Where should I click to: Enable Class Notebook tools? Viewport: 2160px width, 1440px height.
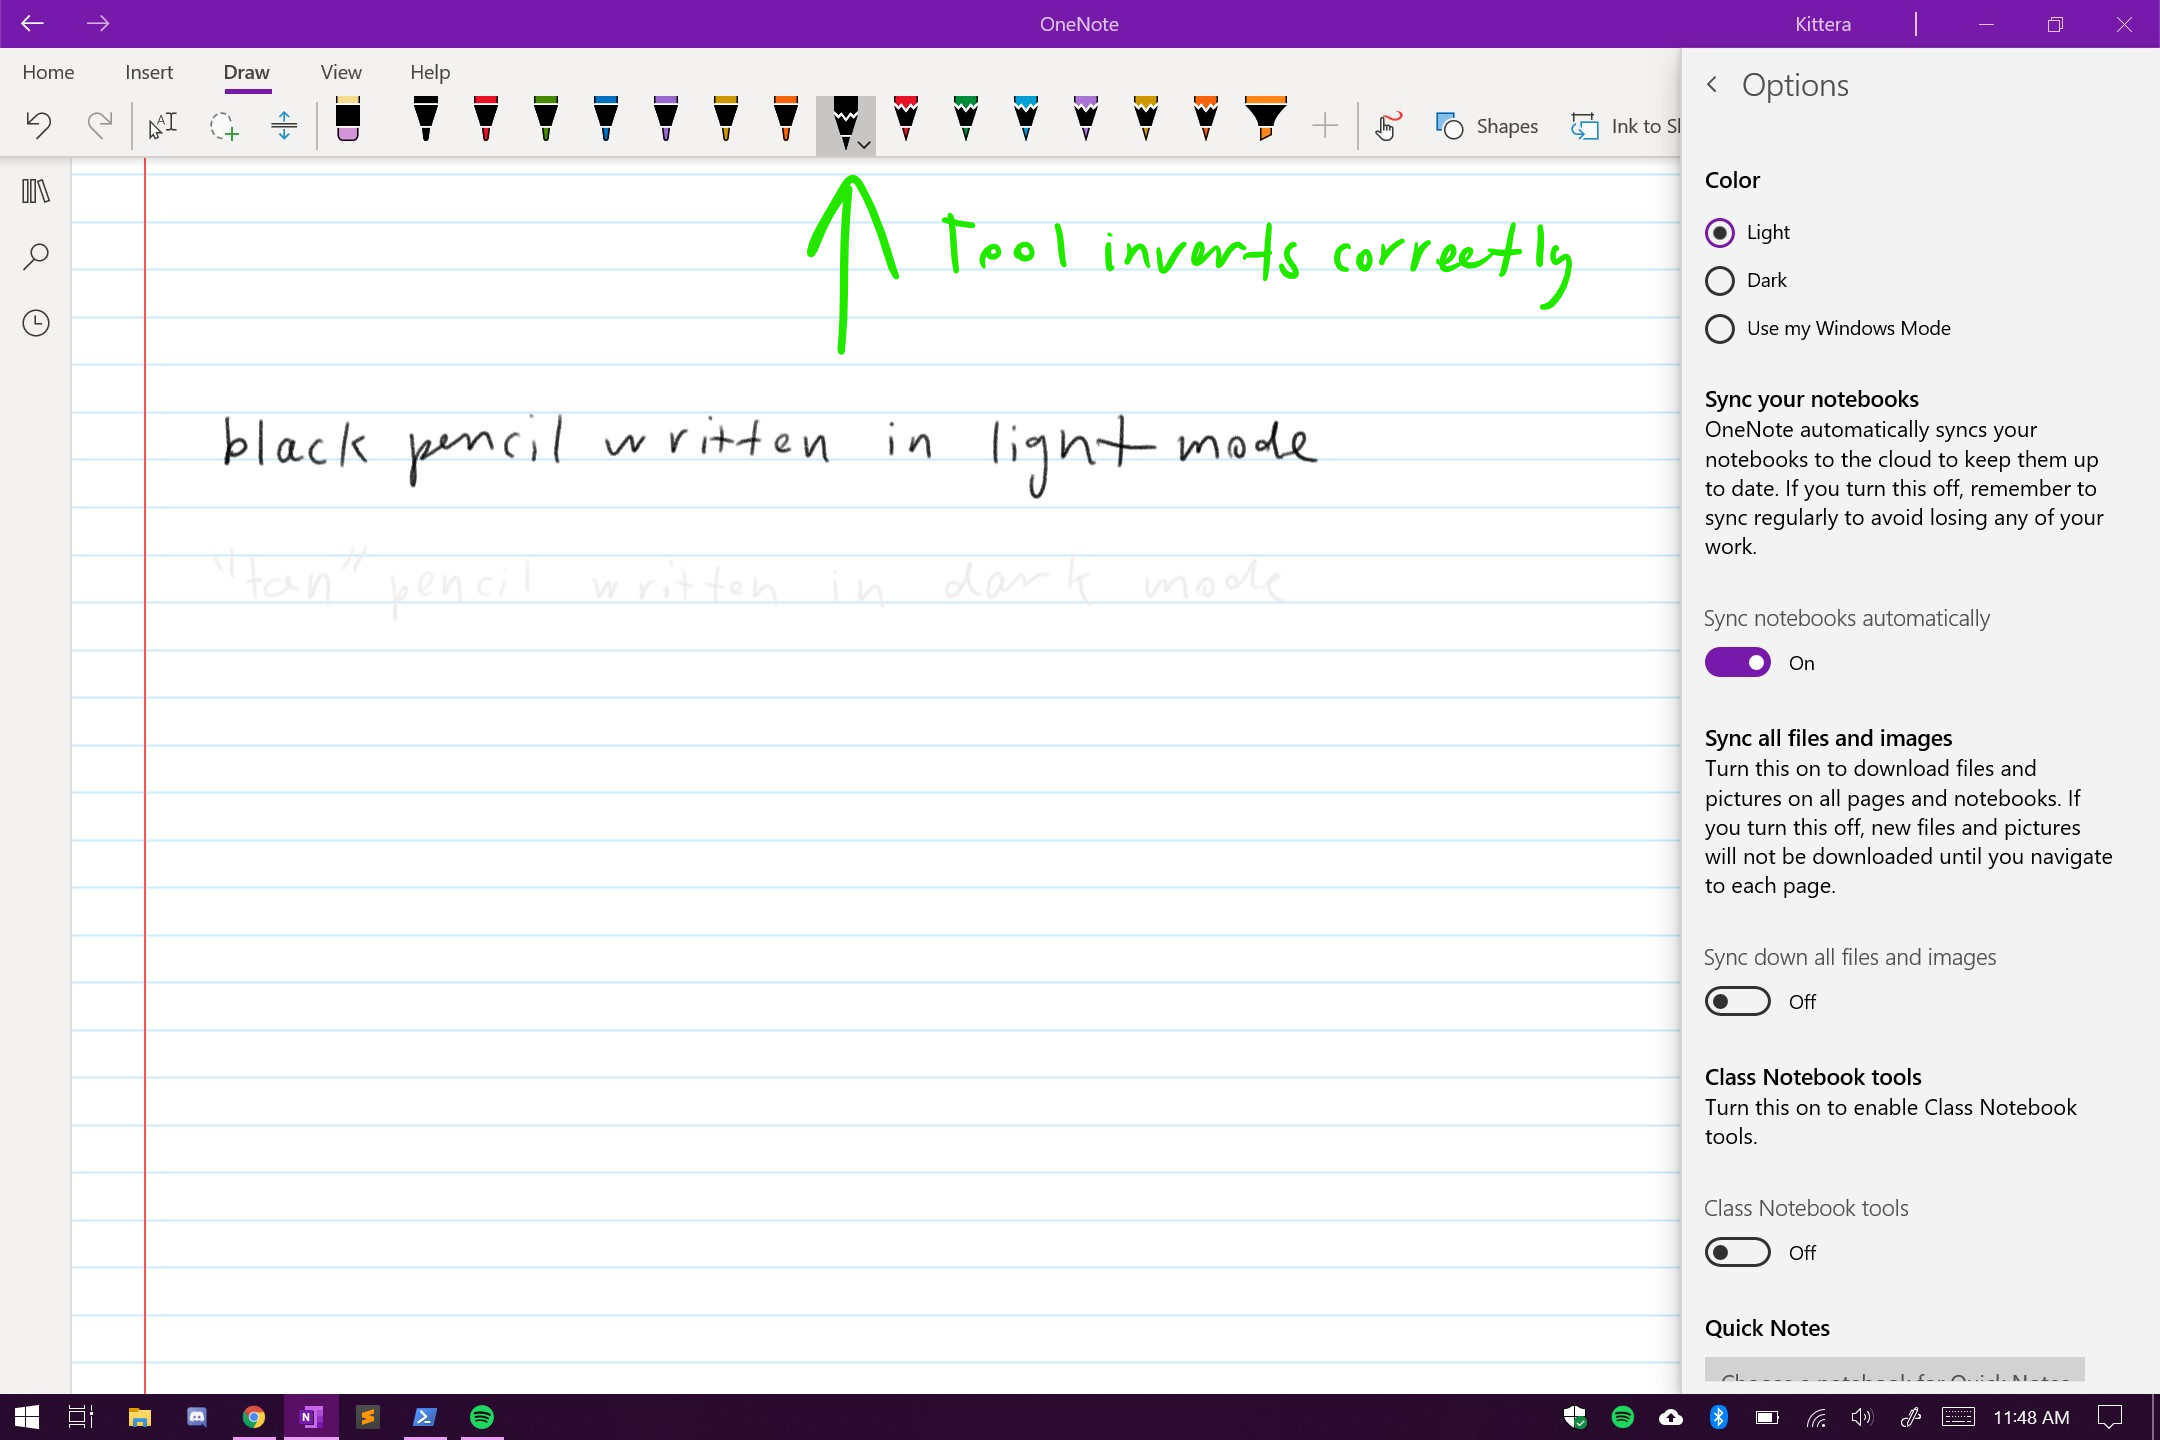point(1737,1252)
